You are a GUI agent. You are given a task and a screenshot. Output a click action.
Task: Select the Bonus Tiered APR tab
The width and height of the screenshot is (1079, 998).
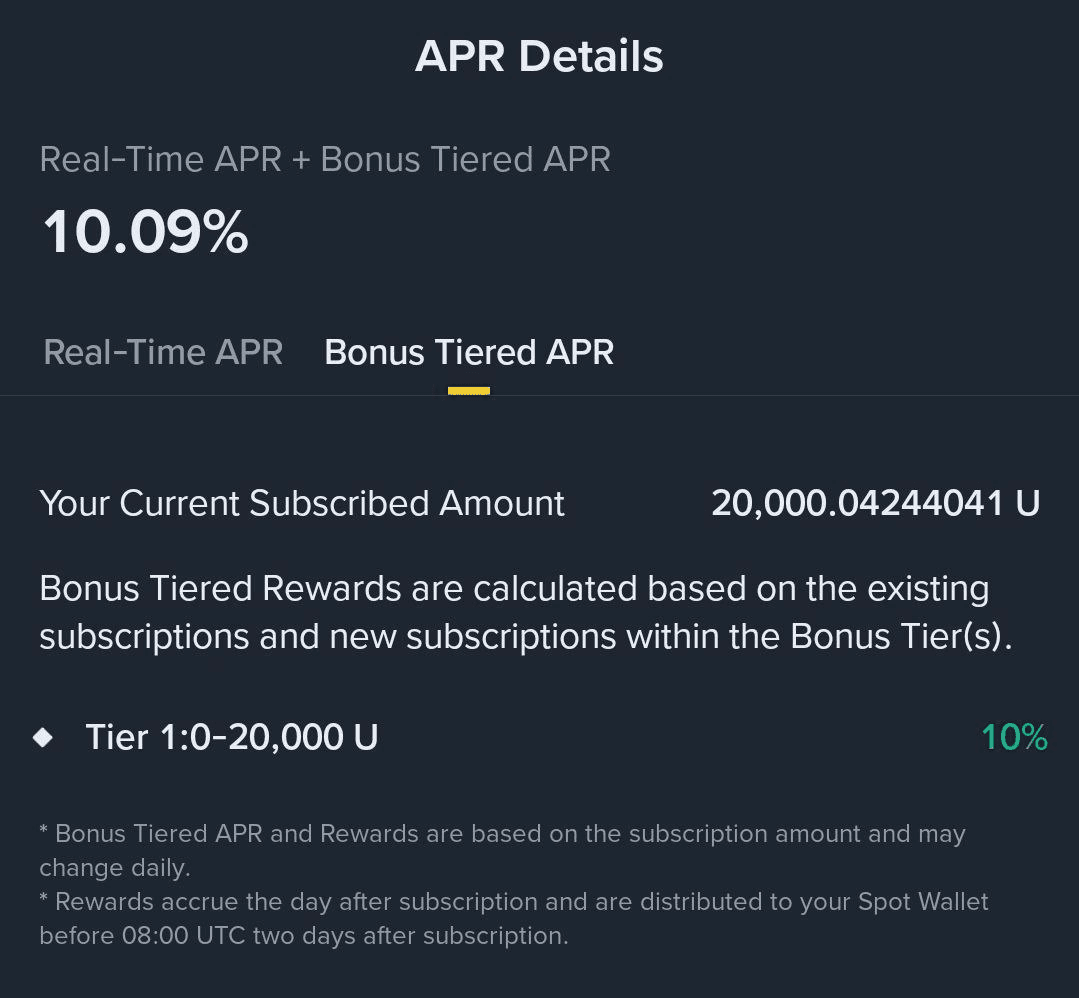point(469,352)
